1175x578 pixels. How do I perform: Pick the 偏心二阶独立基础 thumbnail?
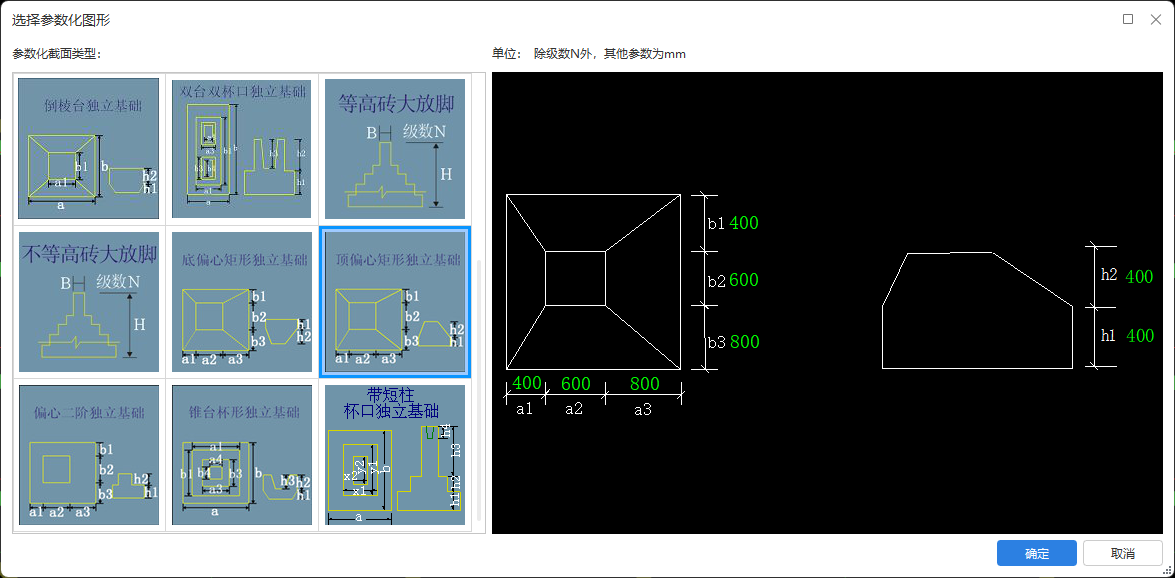coord(88,455)
